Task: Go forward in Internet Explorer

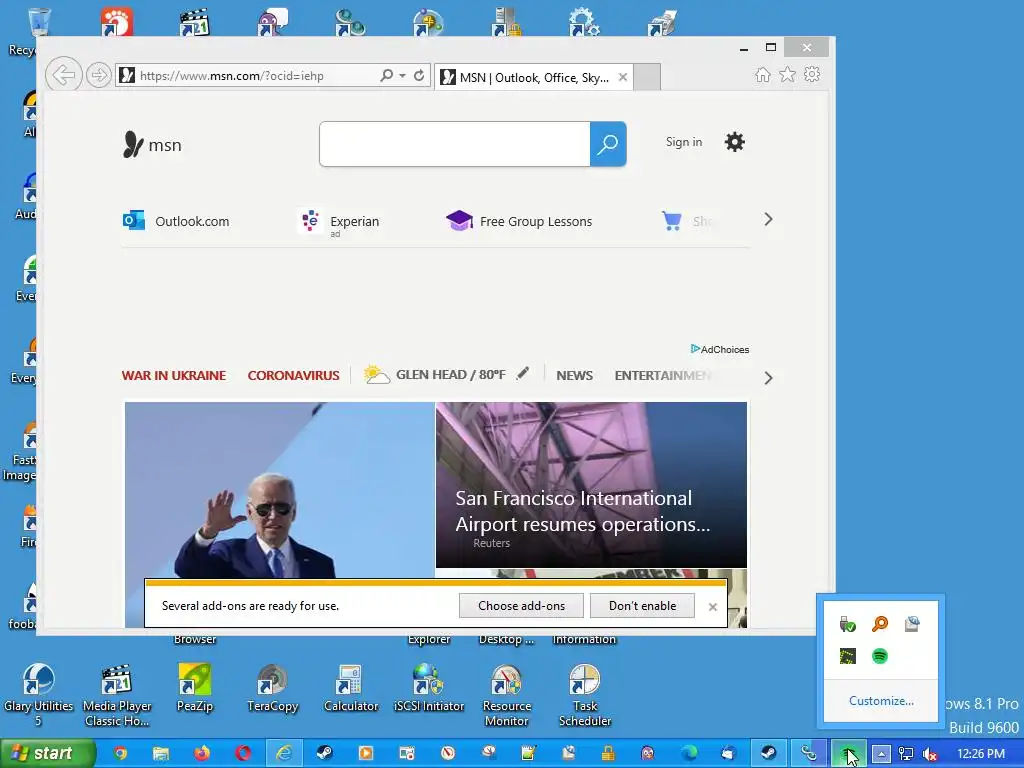Action: [x=99, y=75]
